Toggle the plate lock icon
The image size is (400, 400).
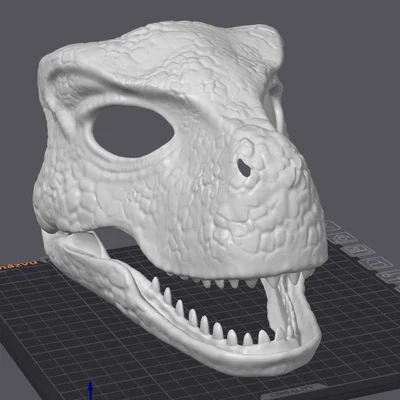(375, 263)
